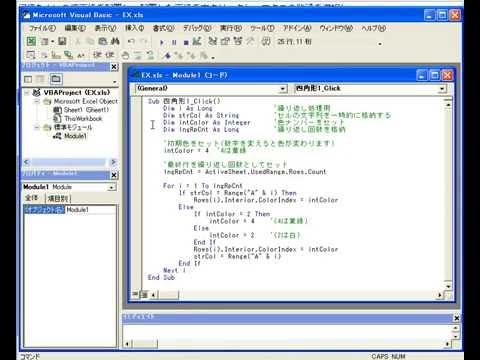Click the Cut scissors icon
This screenshot has height=360, width=480.
pos(78,41)
